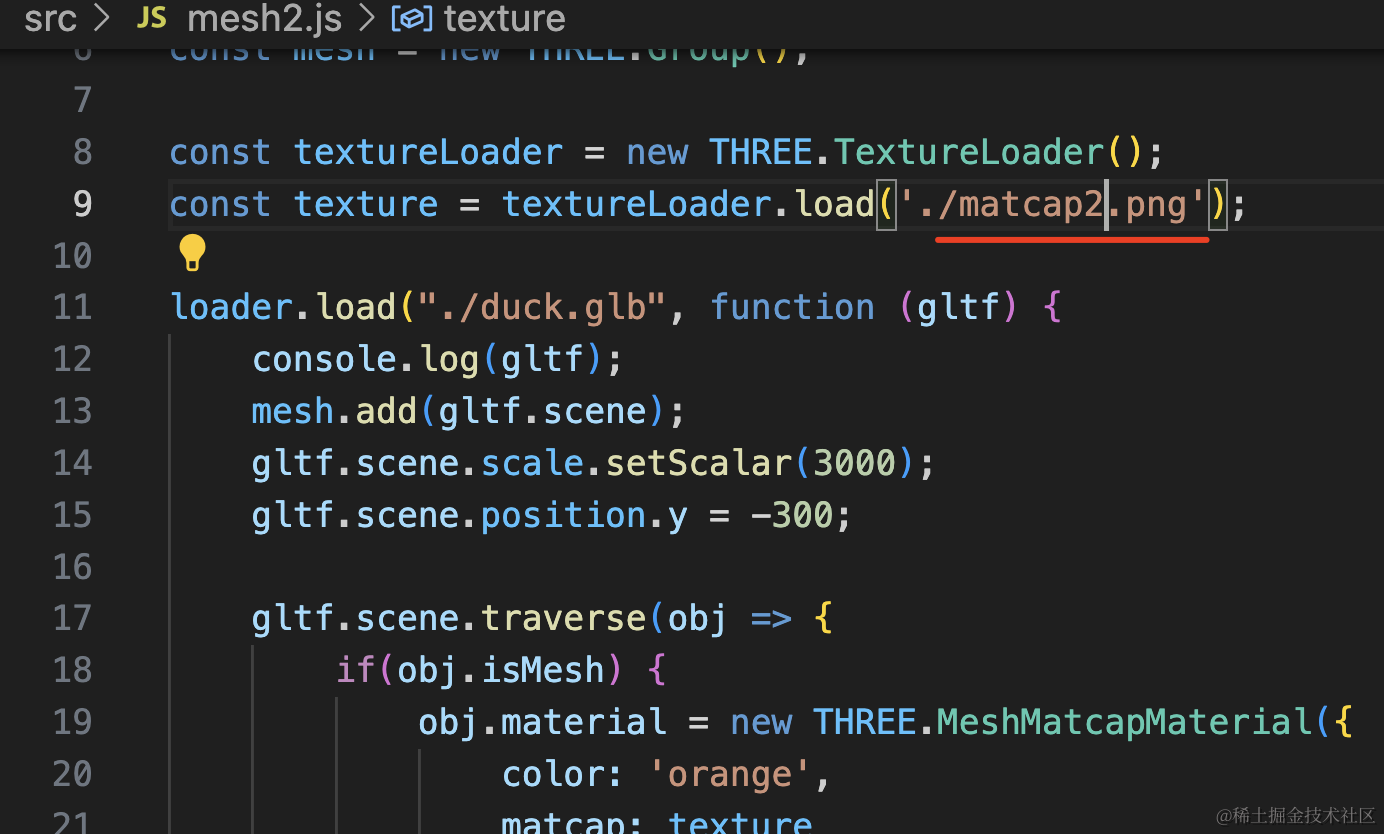Screen dimensions: 1384x834
Task: Click TextureLoader class name on line 8
Action: click(969, 153)
